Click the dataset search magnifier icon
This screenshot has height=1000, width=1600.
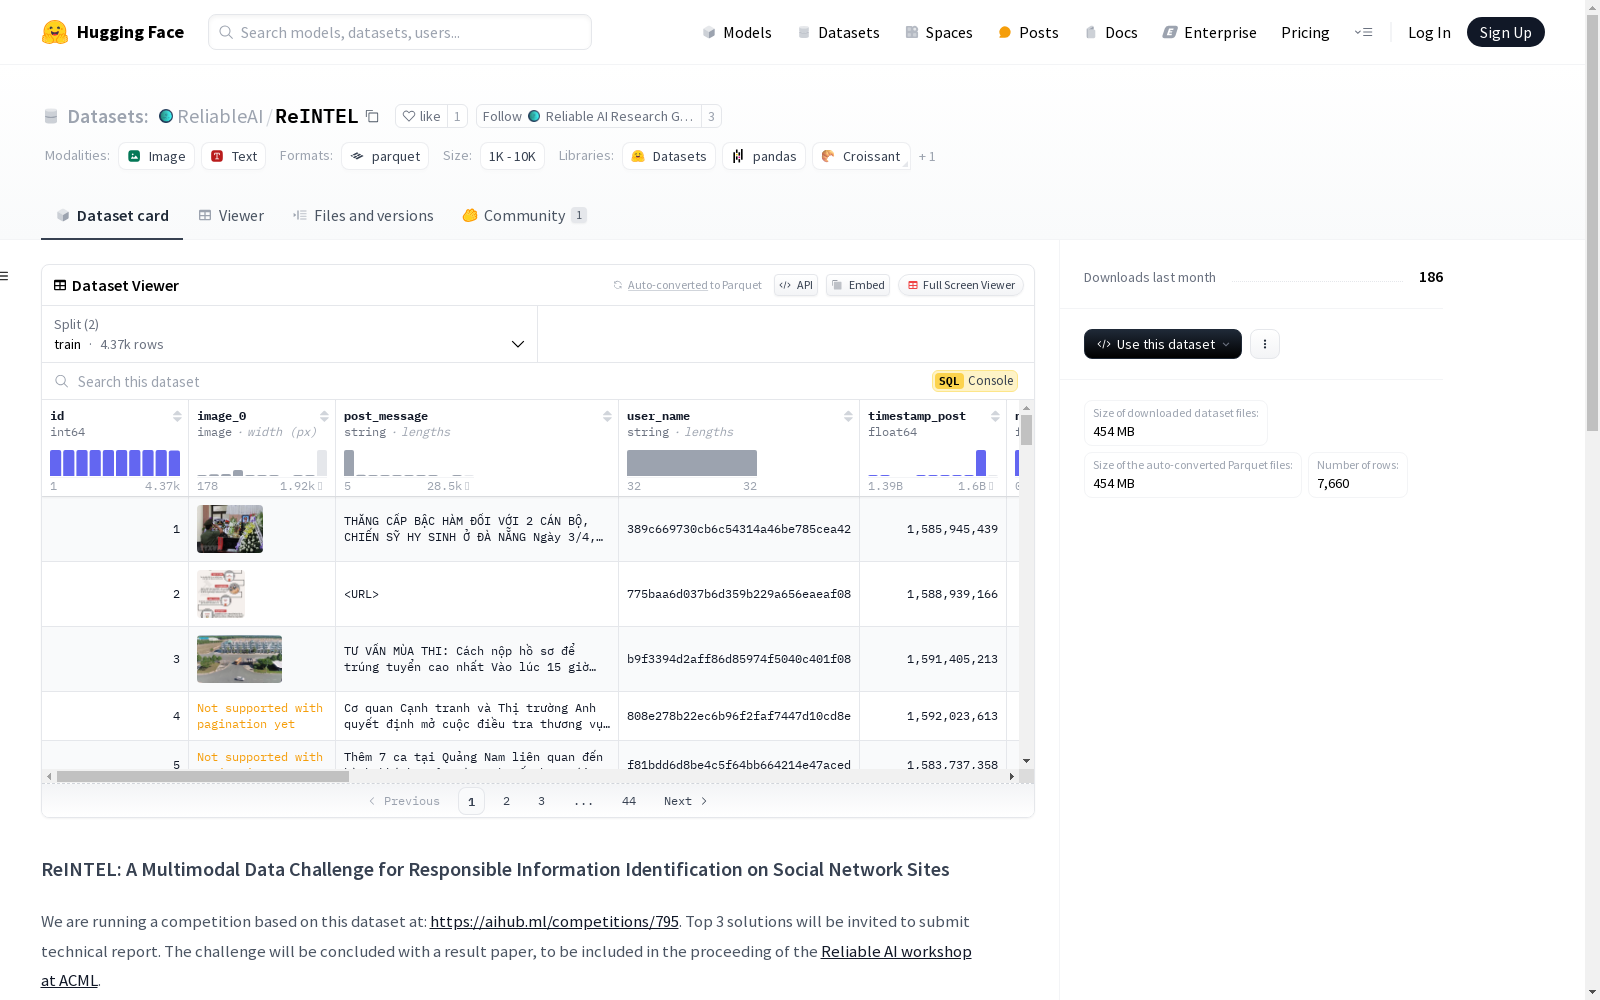pos(62,381)
